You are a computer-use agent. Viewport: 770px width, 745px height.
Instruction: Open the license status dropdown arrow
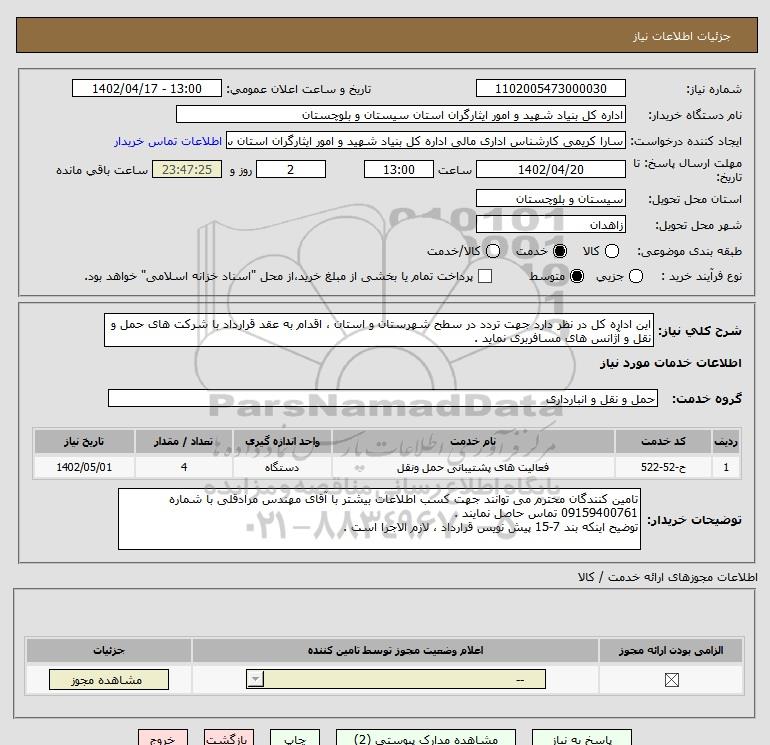pyautogui.click(x=255, y=680)
